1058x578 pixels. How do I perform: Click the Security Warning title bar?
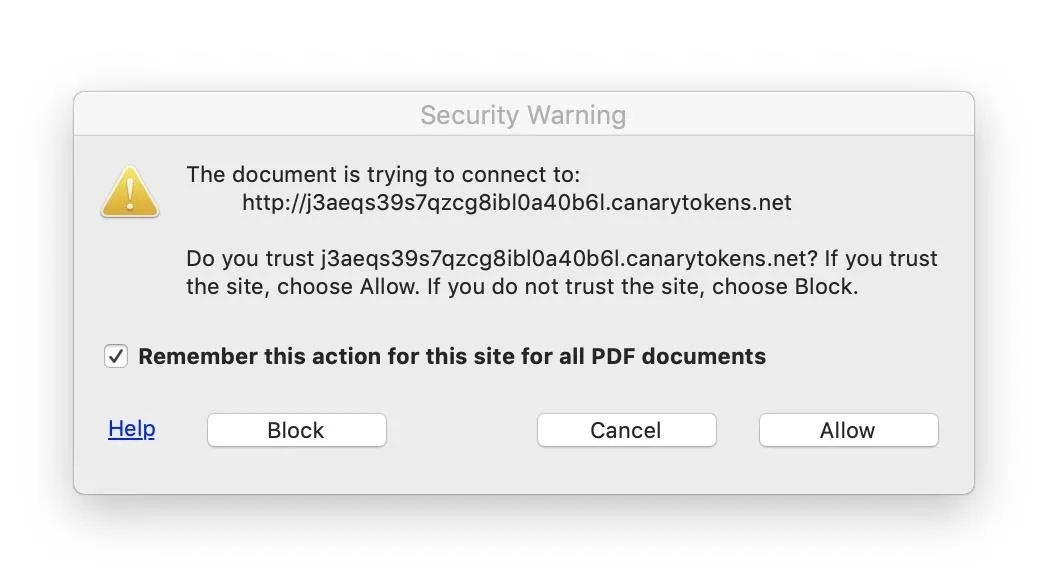point(524,115)
